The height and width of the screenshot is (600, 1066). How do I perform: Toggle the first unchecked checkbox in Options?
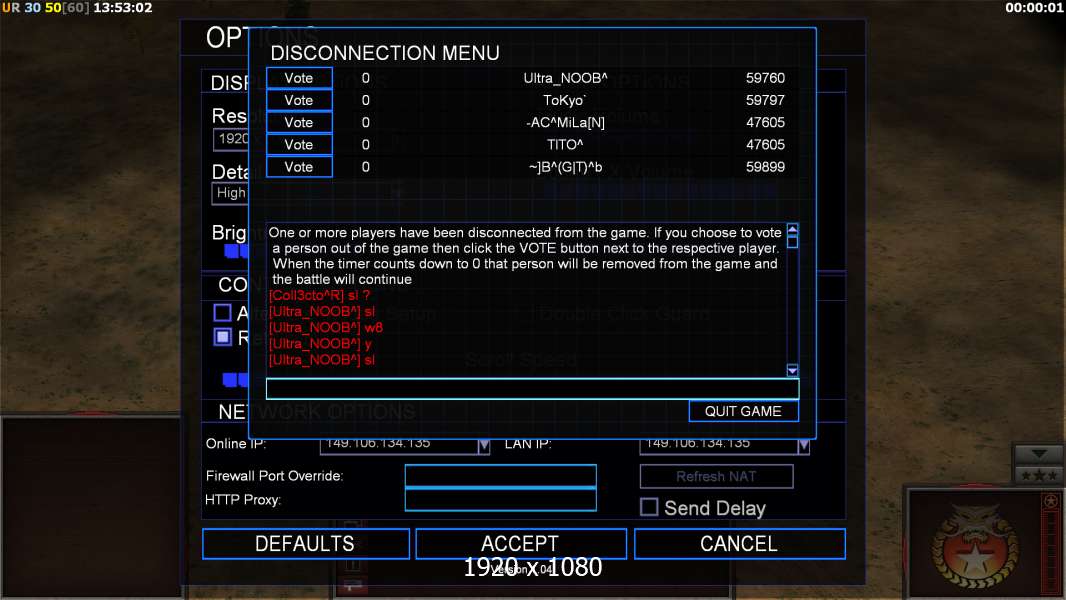tap(222, 313)
